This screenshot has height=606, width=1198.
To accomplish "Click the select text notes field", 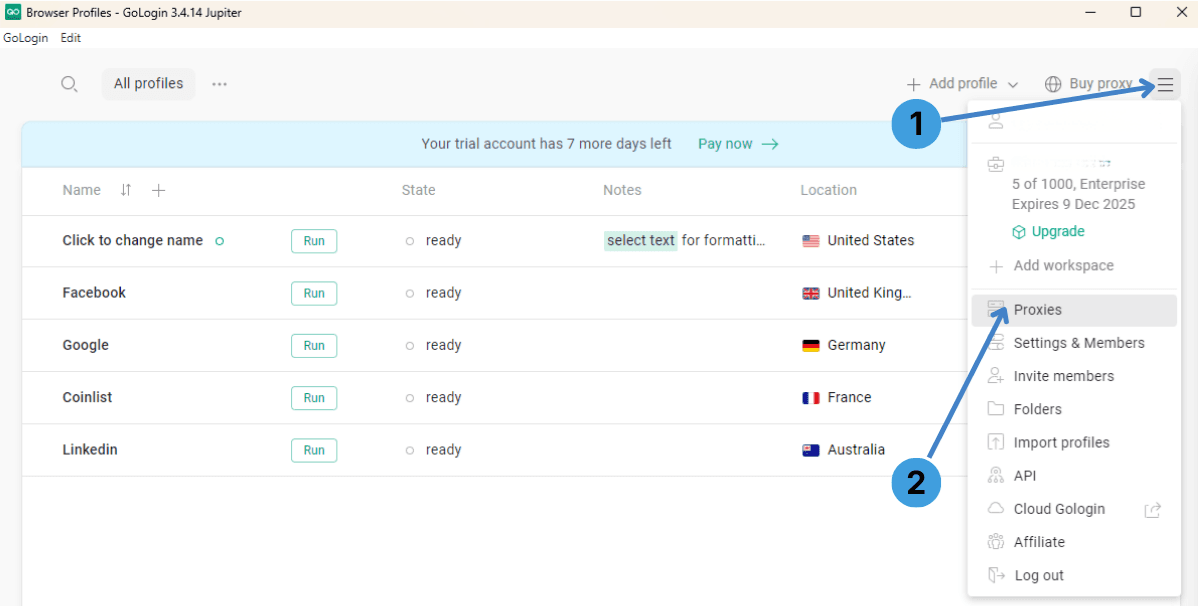I will (685, 241).
